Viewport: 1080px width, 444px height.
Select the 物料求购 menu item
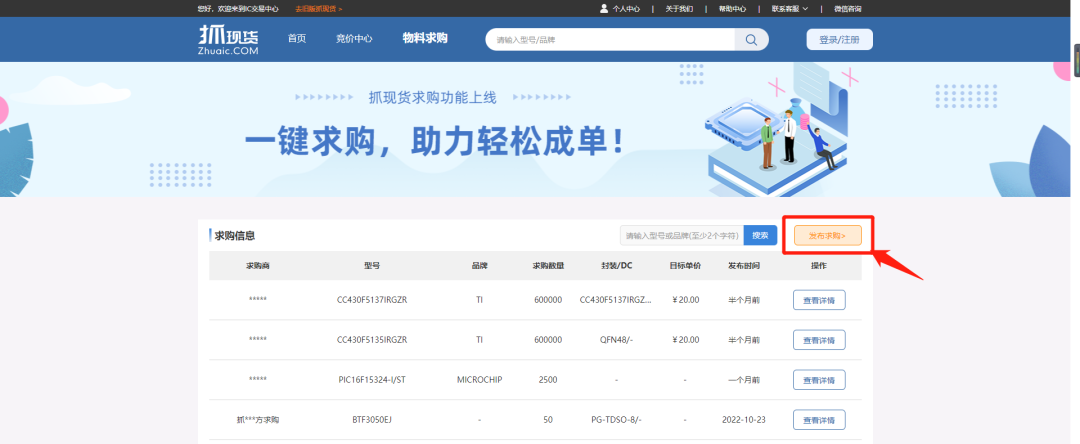(425, 38)
